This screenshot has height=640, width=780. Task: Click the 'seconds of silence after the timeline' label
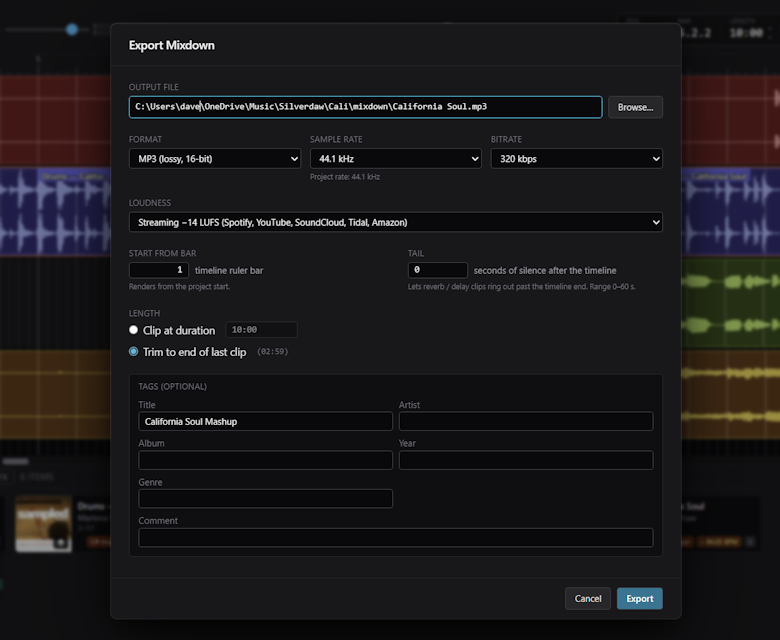545,271
